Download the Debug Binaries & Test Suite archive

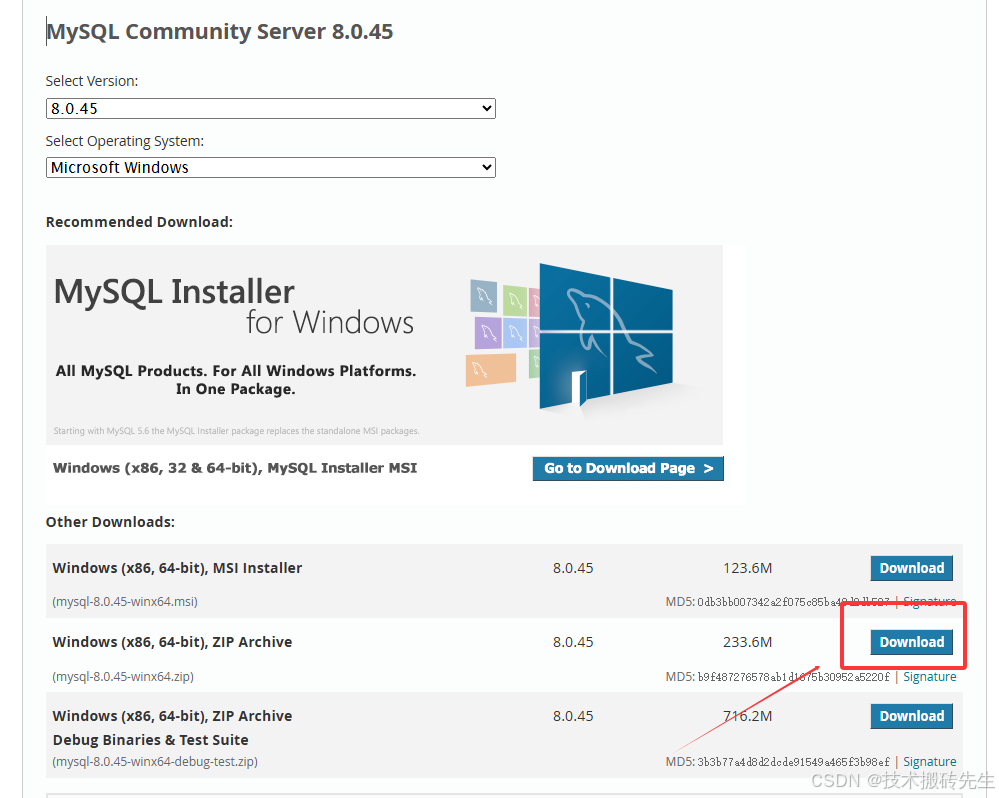[x=911, y=716]
